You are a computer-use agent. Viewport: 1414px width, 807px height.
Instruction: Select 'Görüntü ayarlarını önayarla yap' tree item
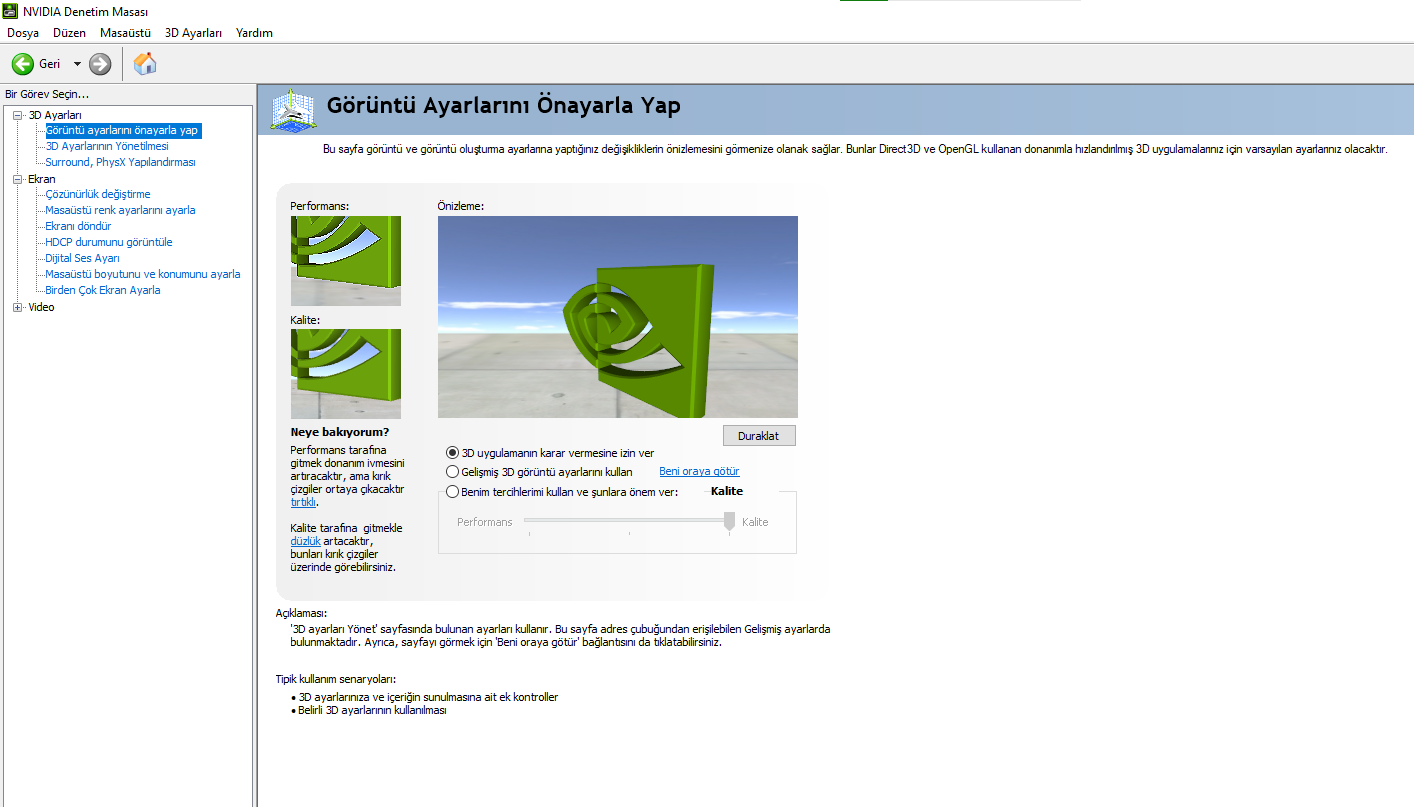(x=123, y=130)
